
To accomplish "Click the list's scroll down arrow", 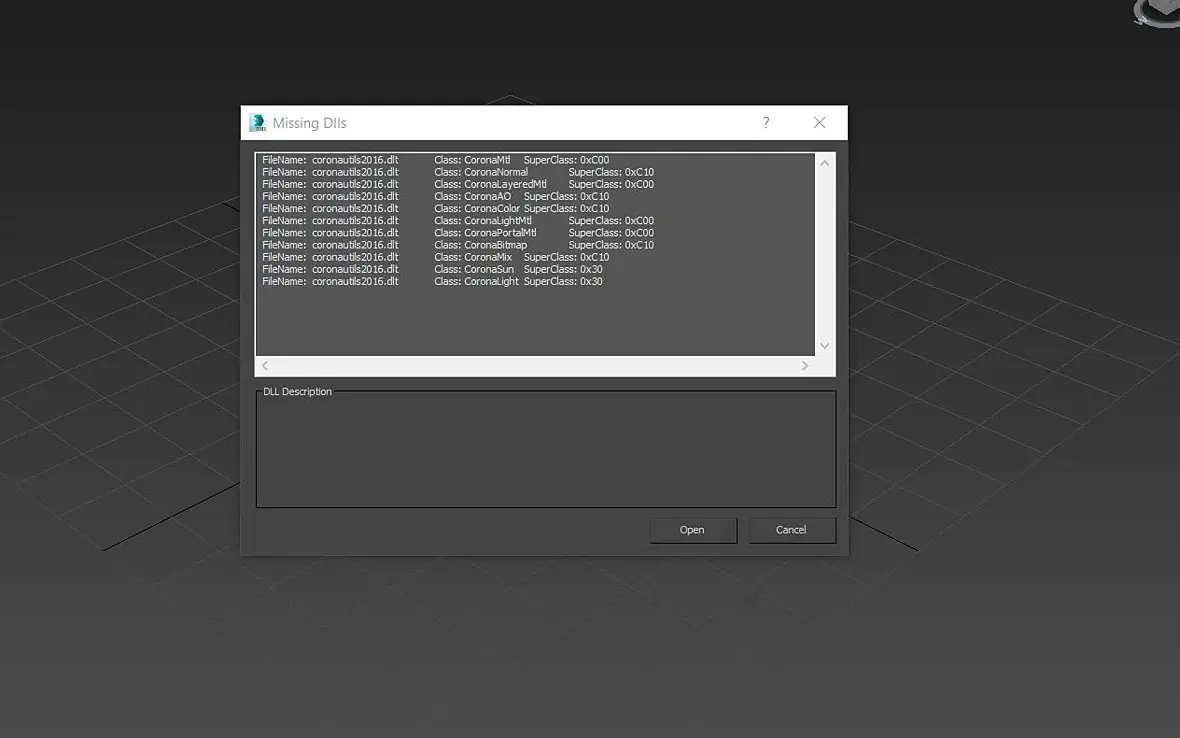I will (x=825, y=346).
